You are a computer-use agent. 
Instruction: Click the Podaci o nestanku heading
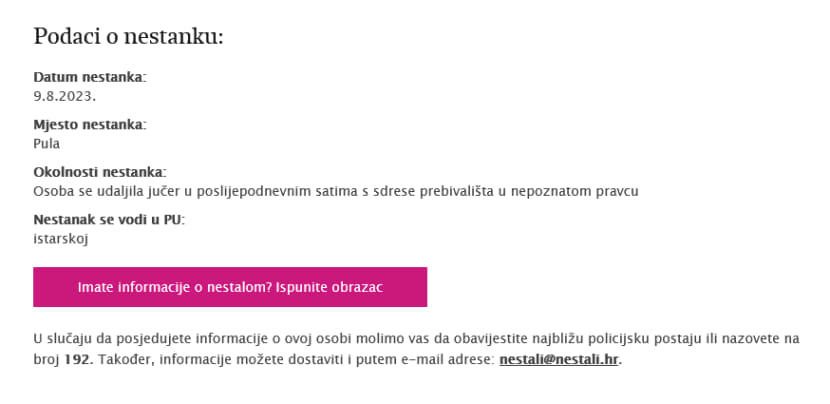pyautogui.click(x=129, y=37)
